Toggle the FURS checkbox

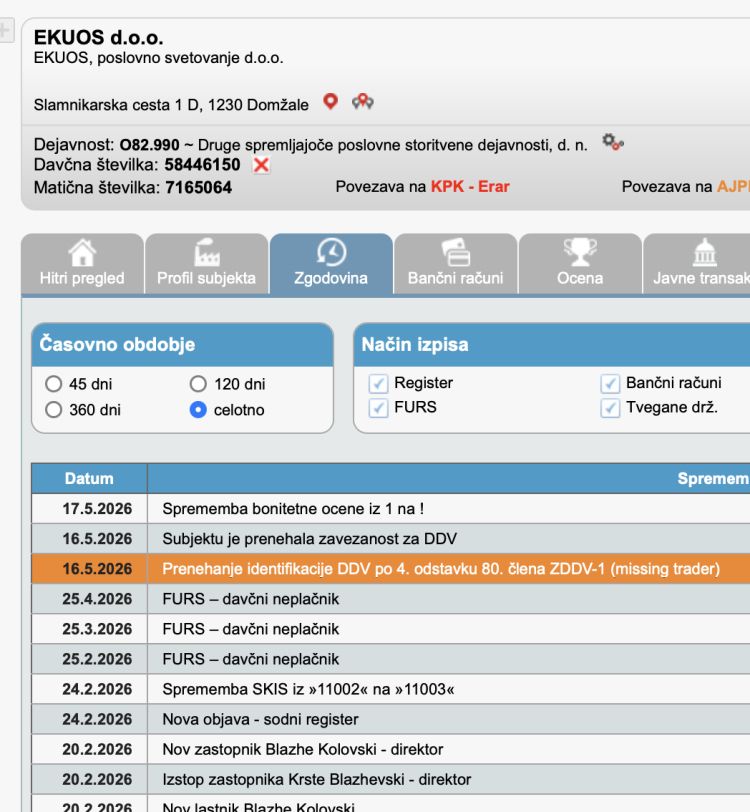click(378, 408)
